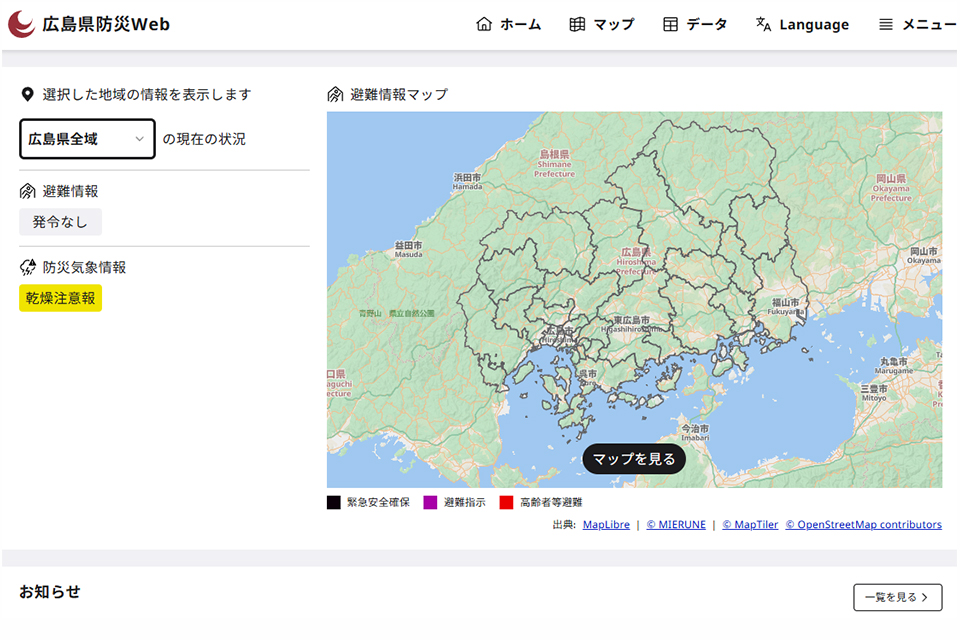Click the hamburger icon next to メニュー
The width and height of the screenshot is (960, 640).
tap(884, 23)
